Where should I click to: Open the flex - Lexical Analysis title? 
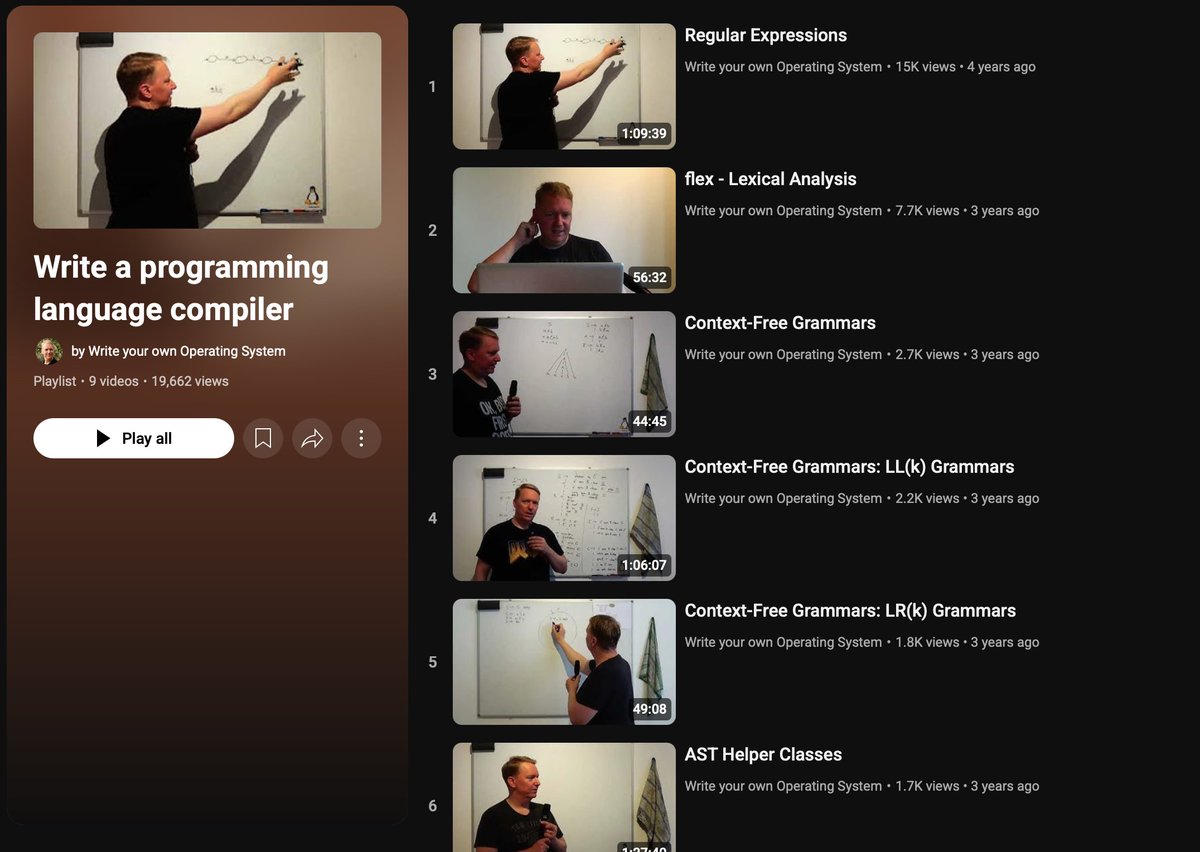(771, 179)
